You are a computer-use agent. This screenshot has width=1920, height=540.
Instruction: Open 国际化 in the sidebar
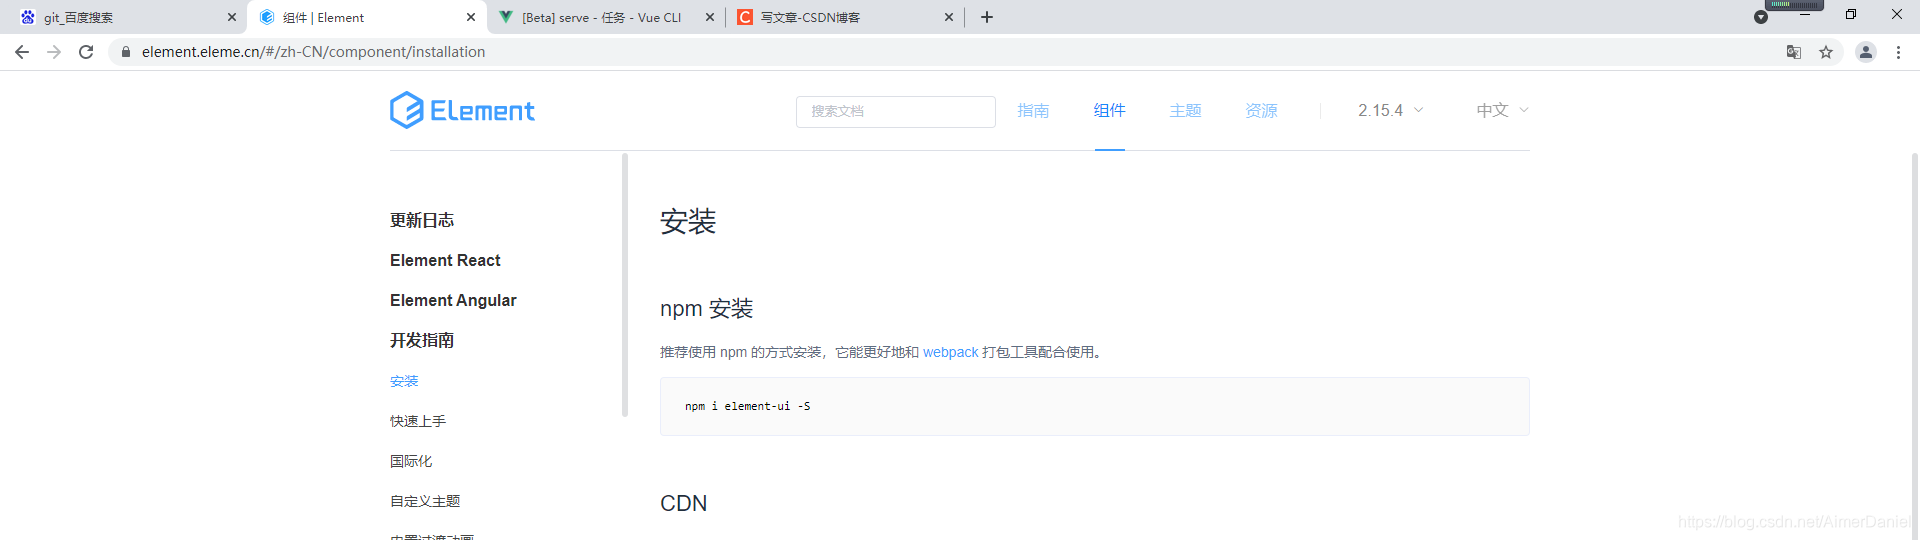(411, 461)
